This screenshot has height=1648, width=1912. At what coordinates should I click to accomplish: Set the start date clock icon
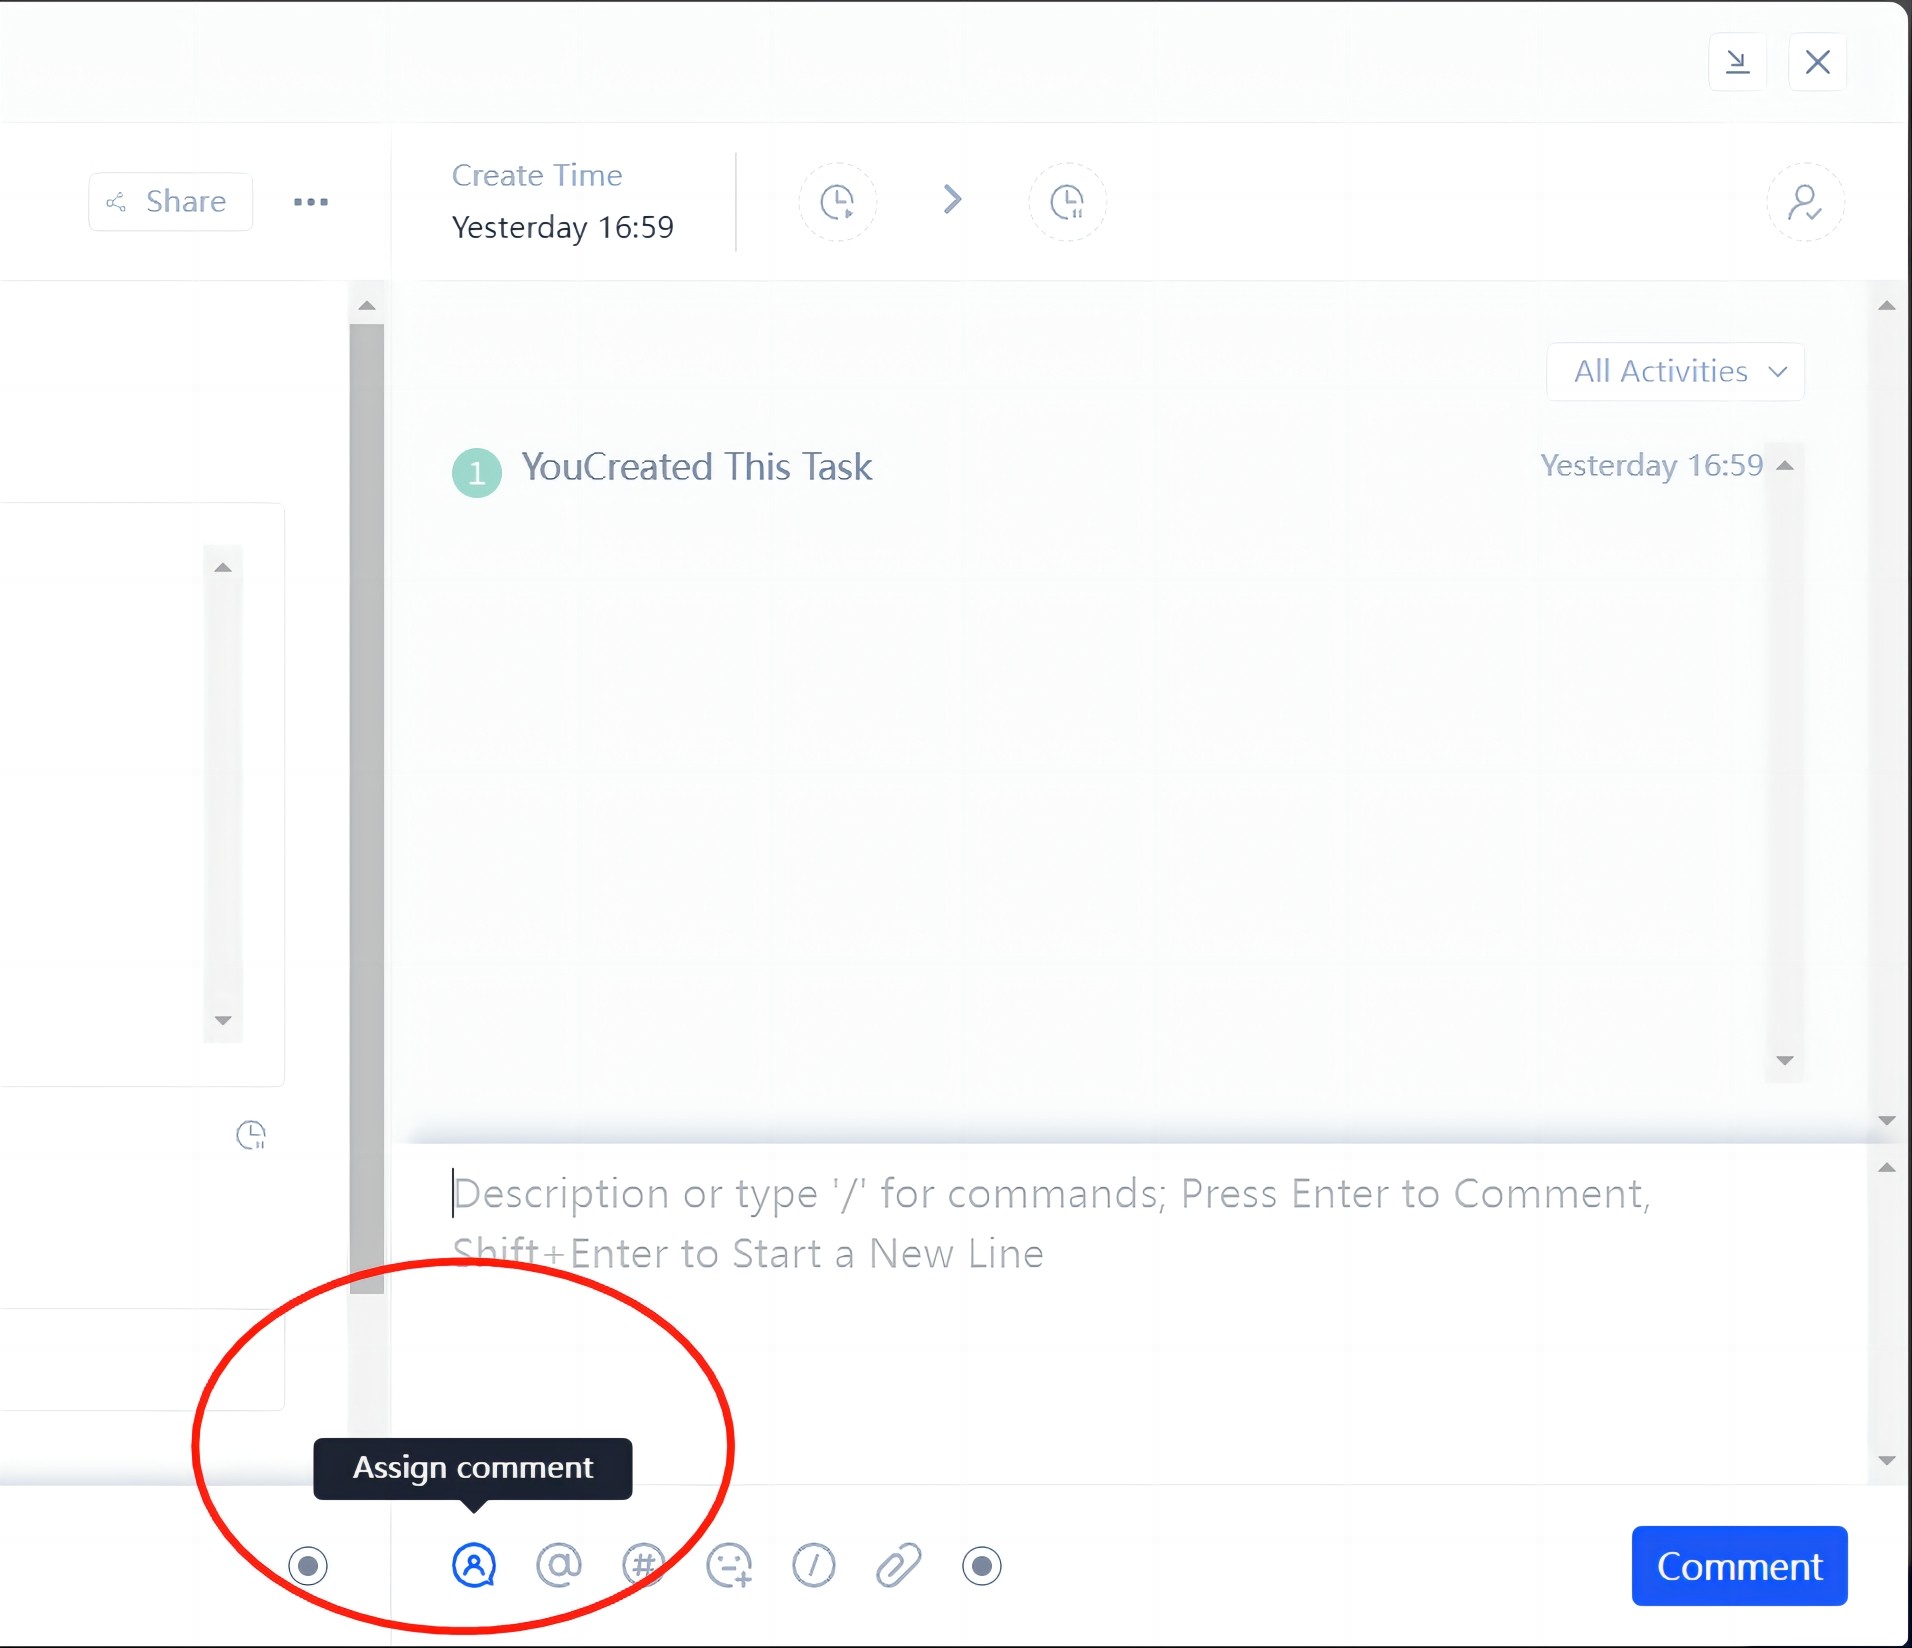click(x=837, y=202)
